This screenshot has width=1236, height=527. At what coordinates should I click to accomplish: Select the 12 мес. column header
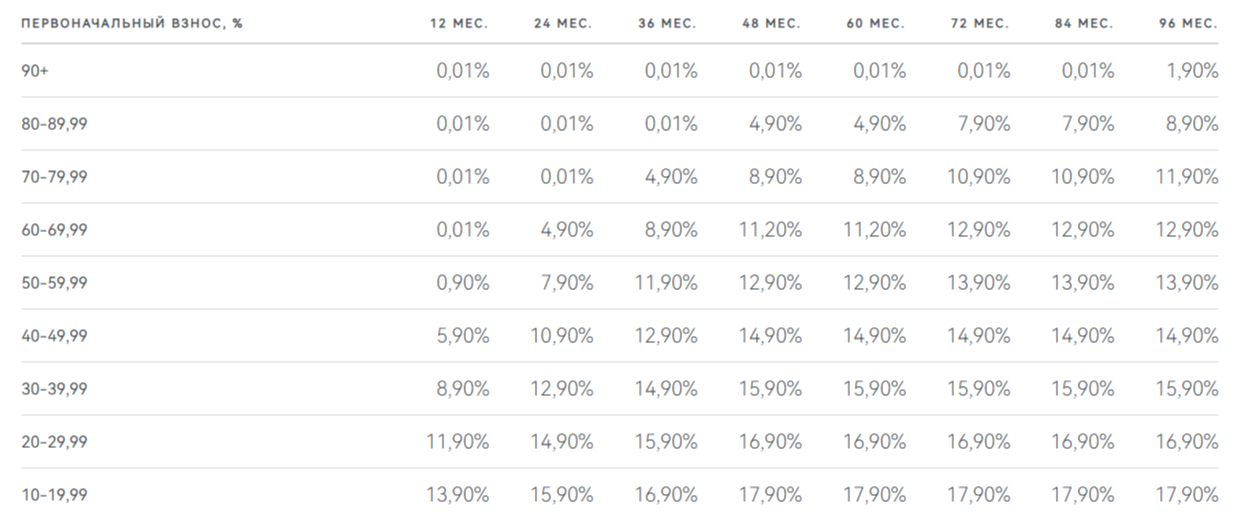click(459, 24)
